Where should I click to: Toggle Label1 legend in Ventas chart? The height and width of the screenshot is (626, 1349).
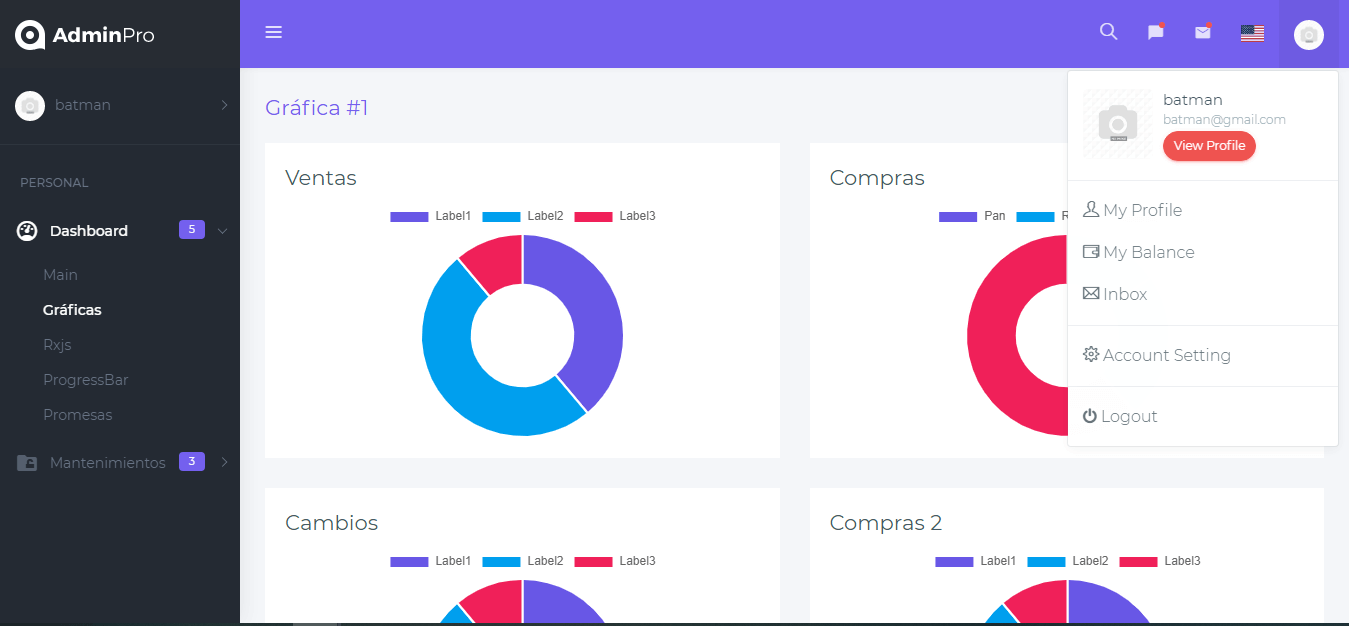(431, 216)
